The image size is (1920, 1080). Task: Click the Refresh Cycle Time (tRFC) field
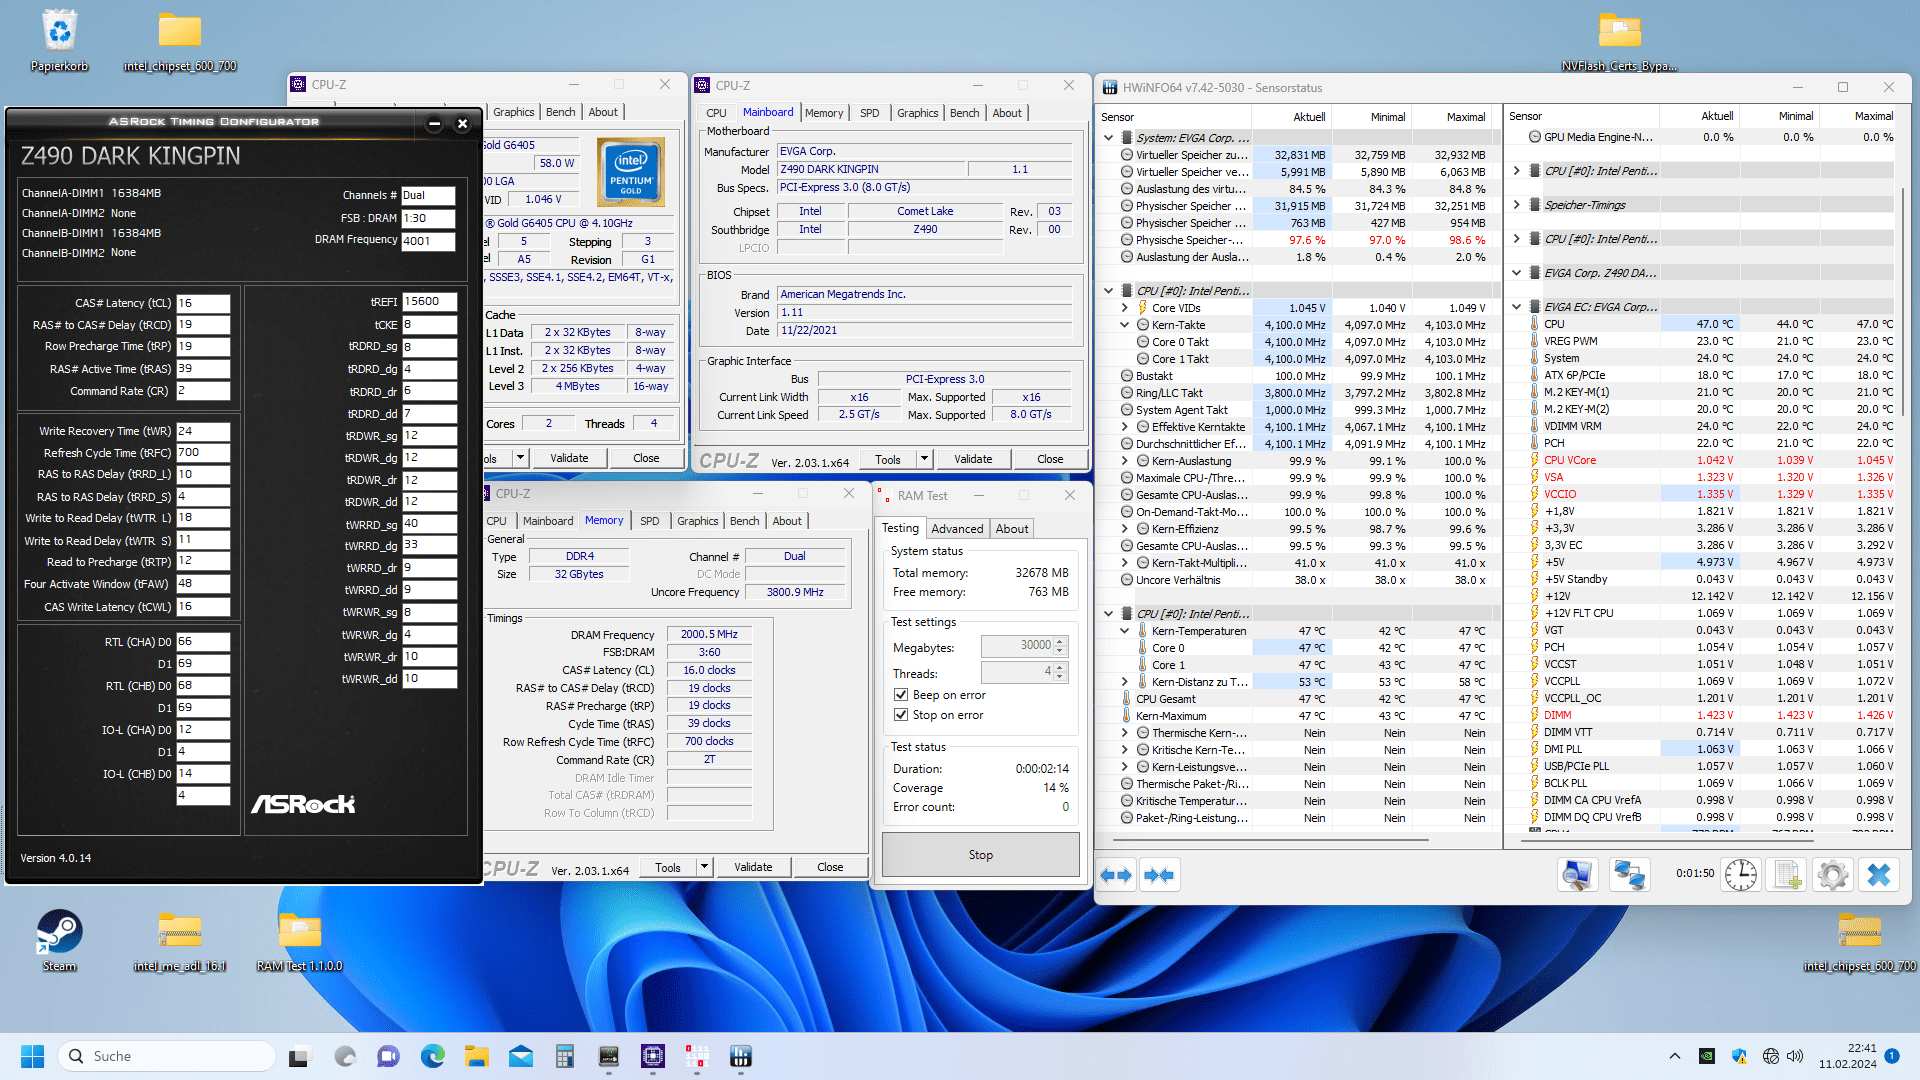click(x=203, y=453)
